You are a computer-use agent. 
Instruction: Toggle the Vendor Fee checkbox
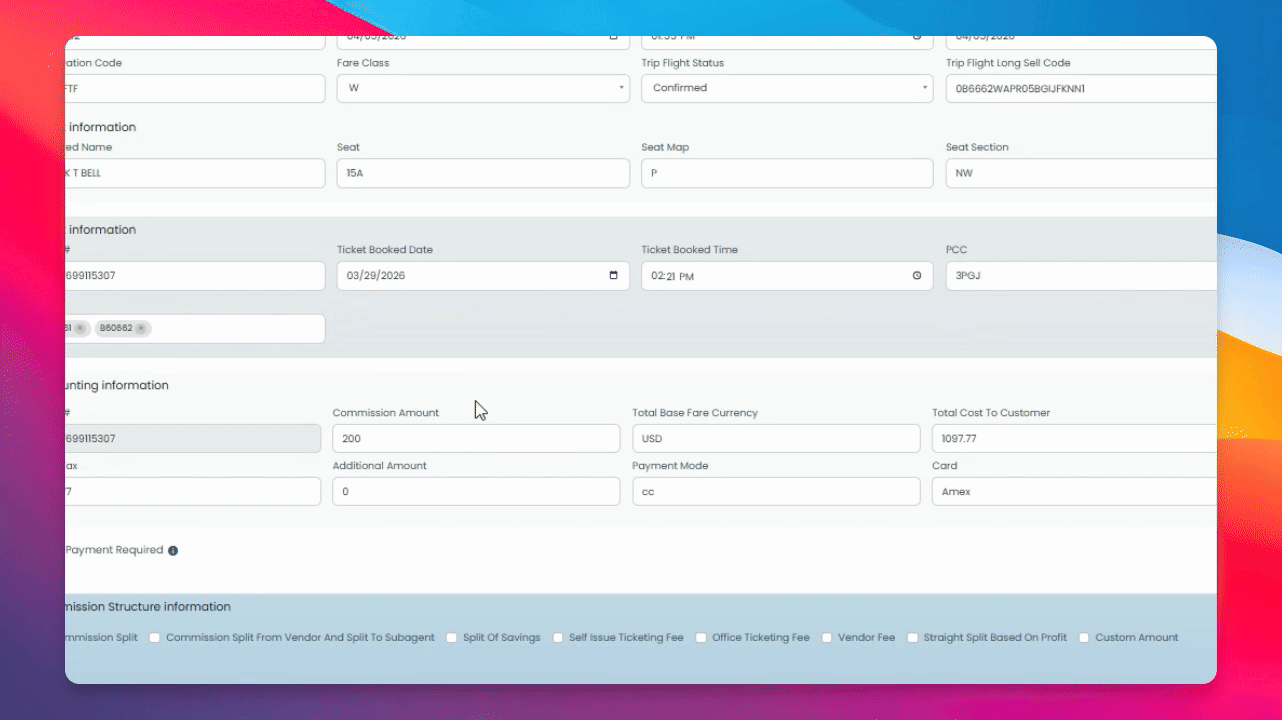[x=828, y=638]
